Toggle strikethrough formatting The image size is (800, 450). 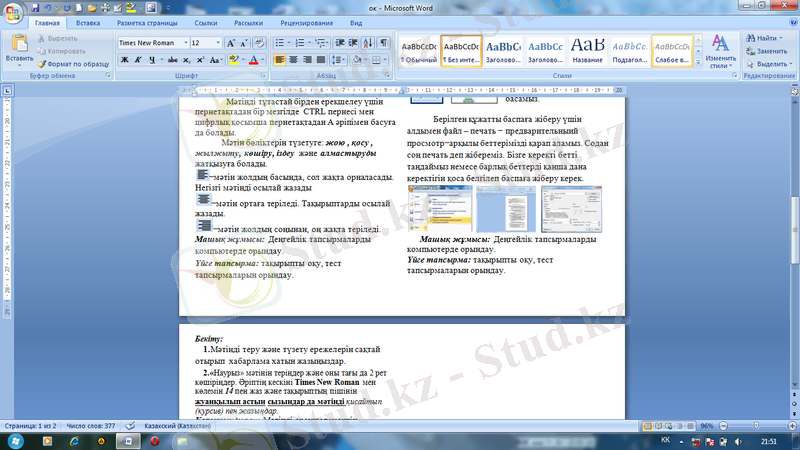coord(170,60)
